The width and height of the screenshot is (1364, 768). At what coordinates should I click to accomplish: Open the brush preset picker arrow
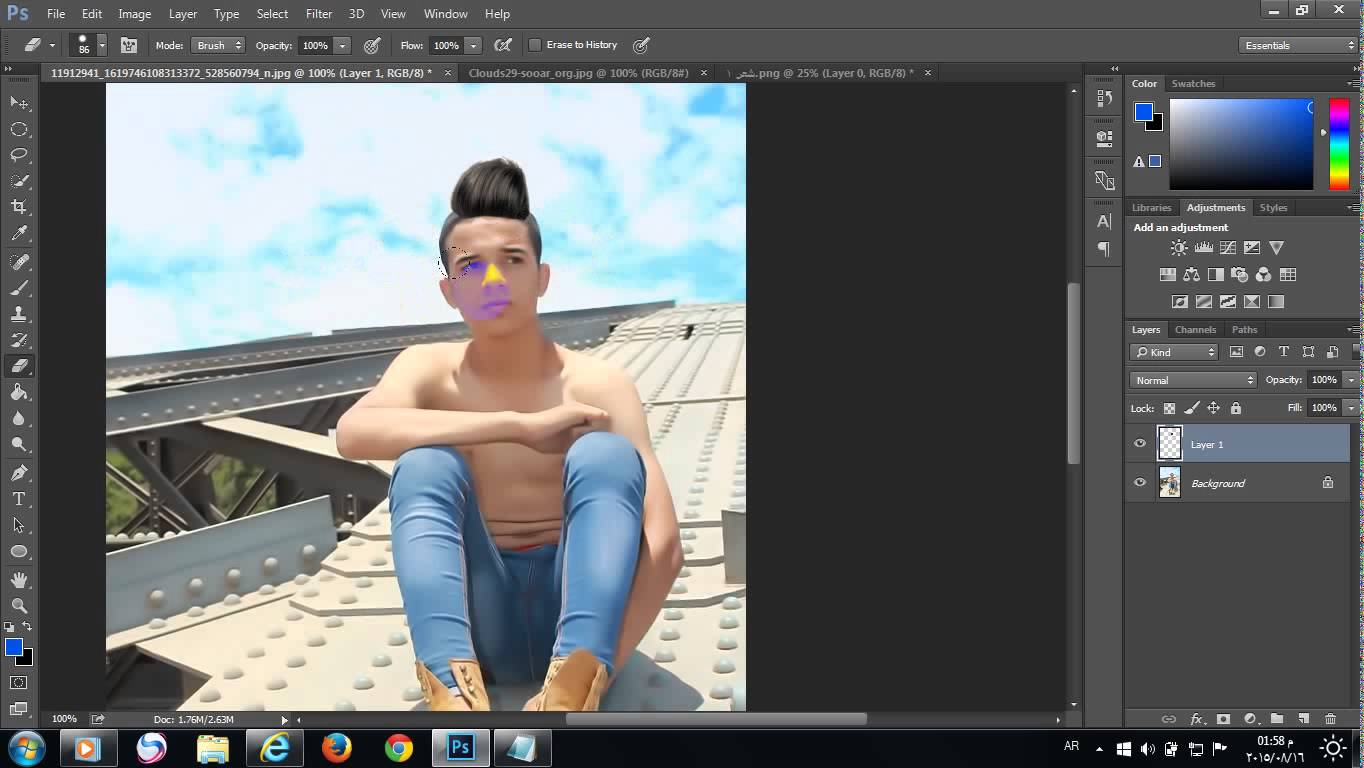(102, 45)
